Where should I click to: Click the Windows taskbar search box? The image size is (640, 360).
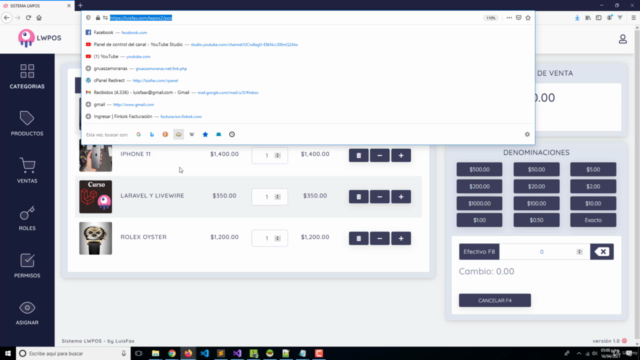point(73,353)
